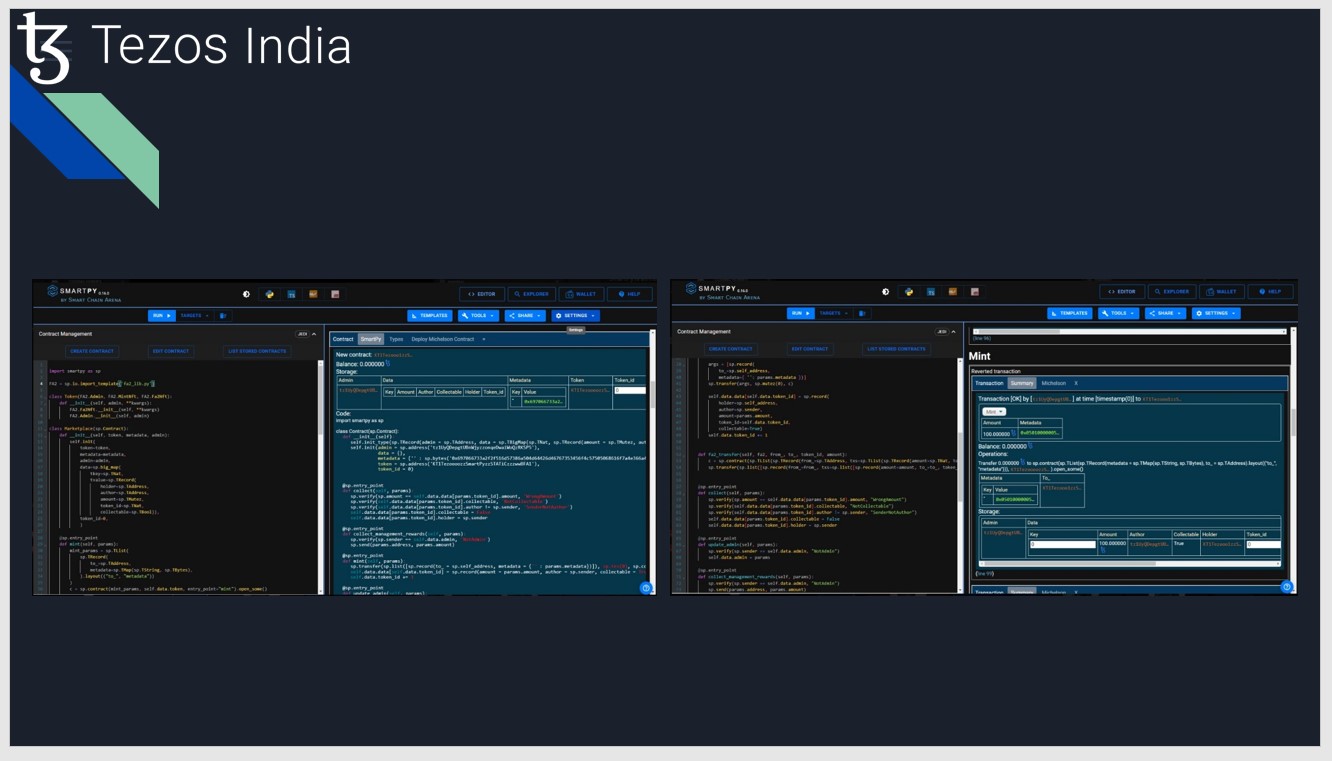
Task: Close transaction view with X tab
Action: coord(1076,383)
